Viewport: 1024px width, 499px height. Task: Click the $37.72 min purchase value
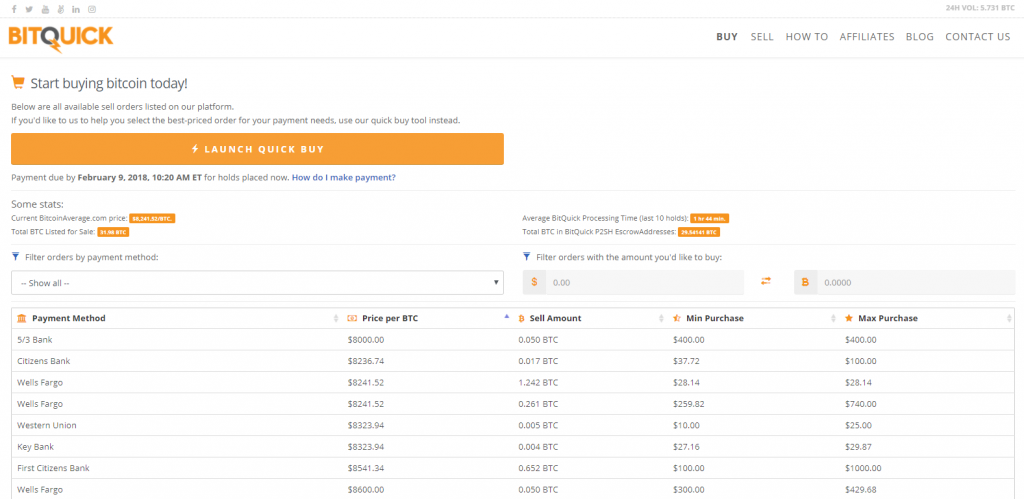point(686,361)
